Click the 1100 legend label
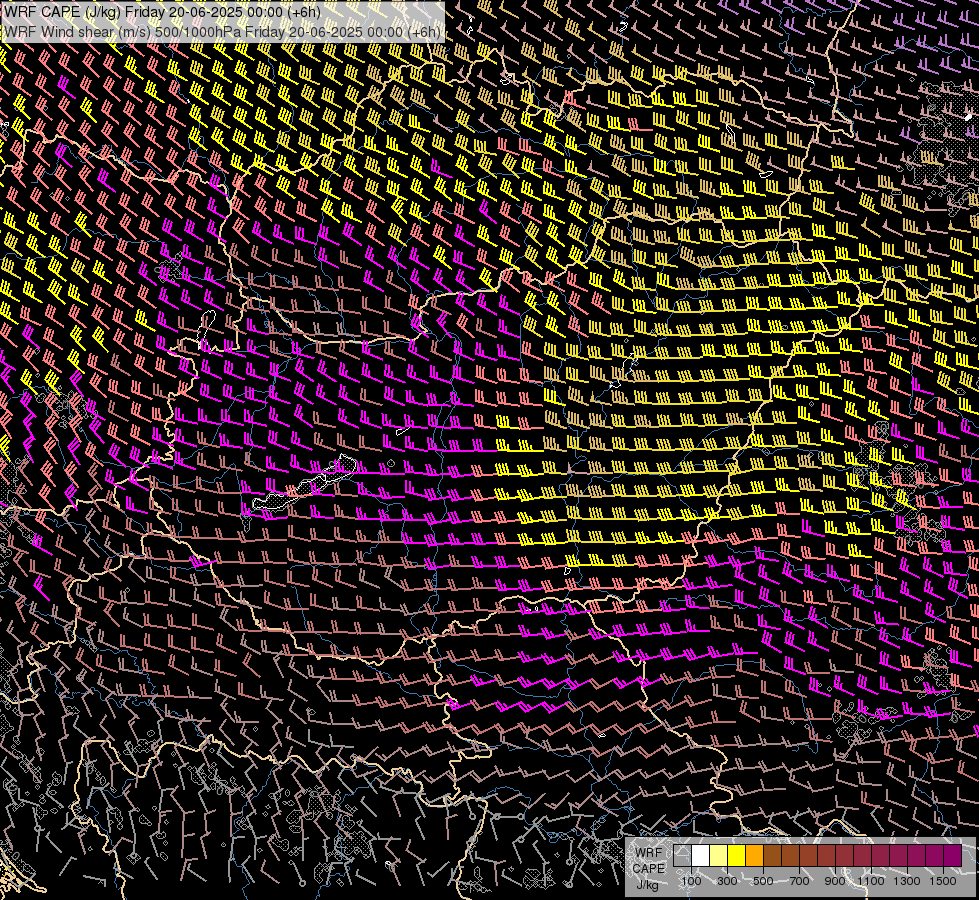 click(x=871, y=881)
